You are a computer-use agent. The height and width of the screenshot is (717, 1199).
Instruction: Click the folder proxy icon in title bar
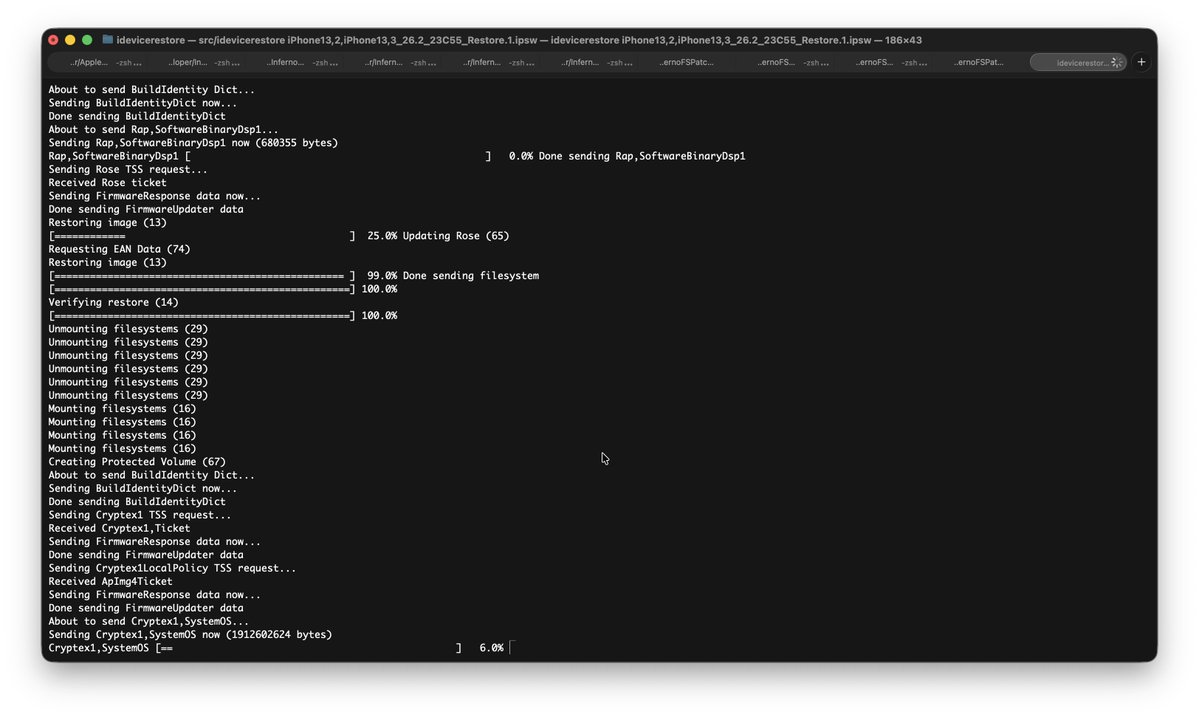pos(108,40)
